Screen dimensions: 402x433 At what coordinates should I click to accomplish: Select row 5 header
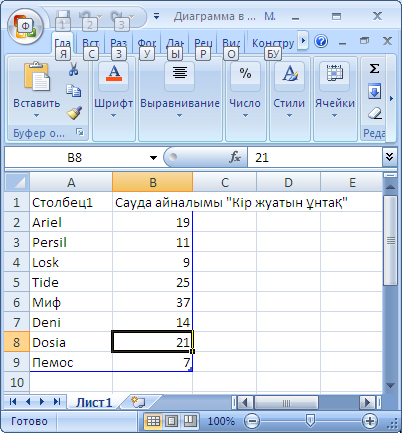tap(17, 282)
